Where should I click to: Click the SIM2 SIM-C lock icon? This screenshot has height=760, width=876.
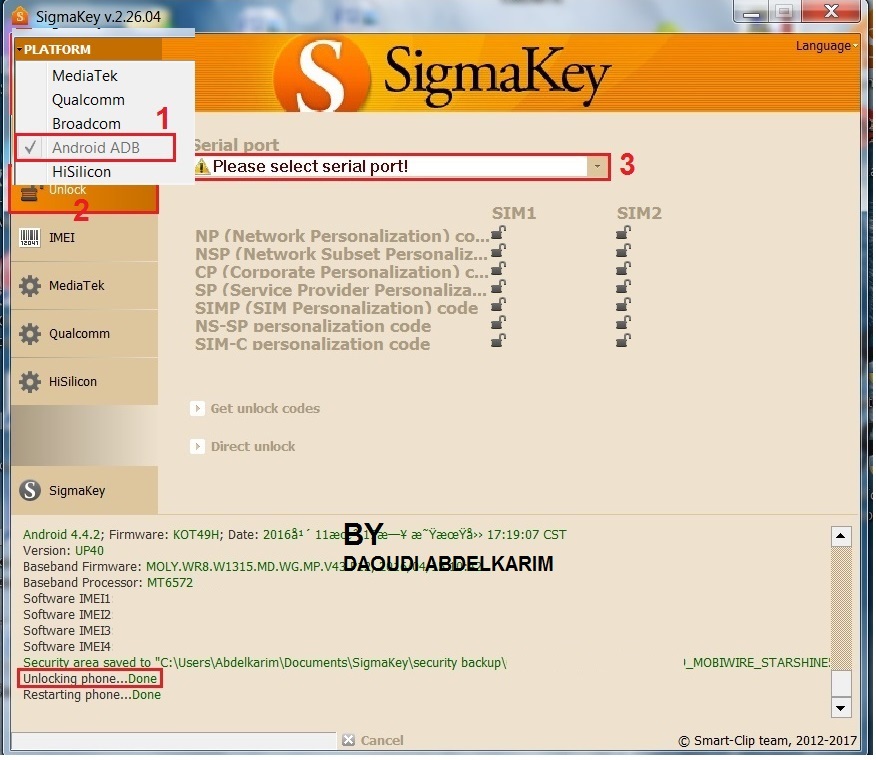pyautogui.click(x=623, y=340)
